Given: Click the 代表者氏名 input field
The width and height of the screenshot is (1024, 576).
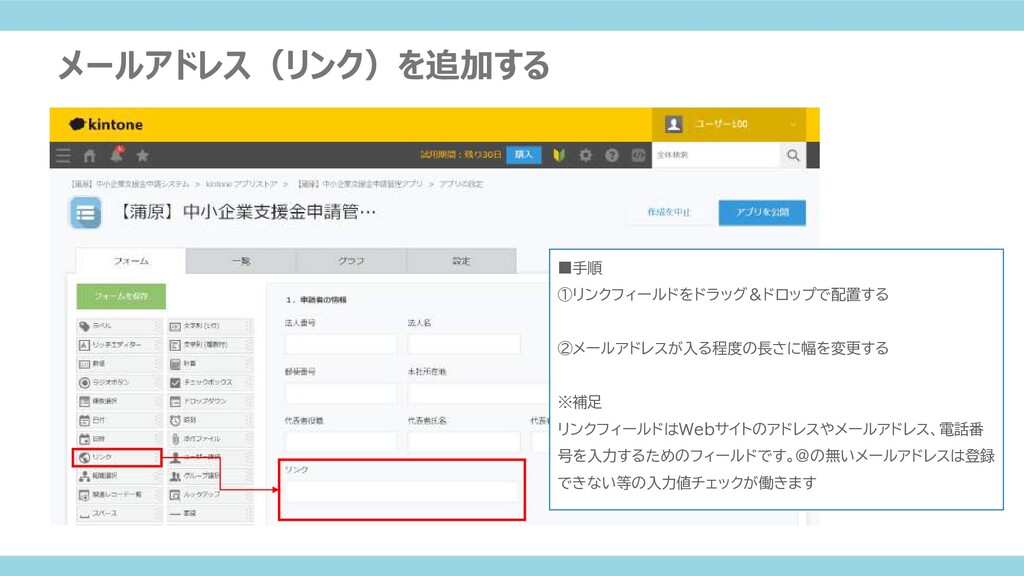Looking at the screenshot, I should [x=464, y=441].
